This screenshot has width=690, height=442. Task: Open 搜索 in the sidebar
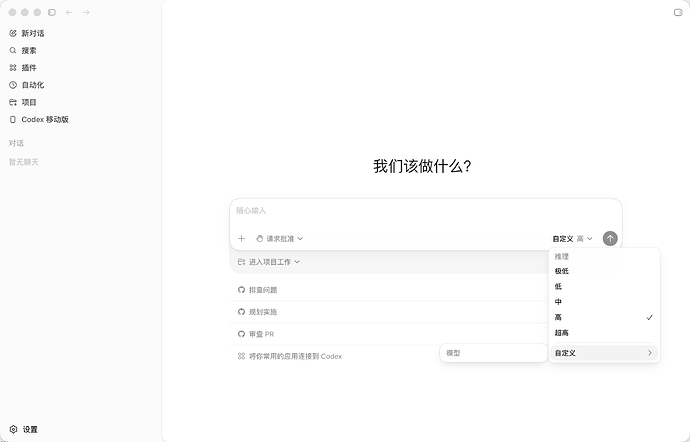[x=29, y=51]
